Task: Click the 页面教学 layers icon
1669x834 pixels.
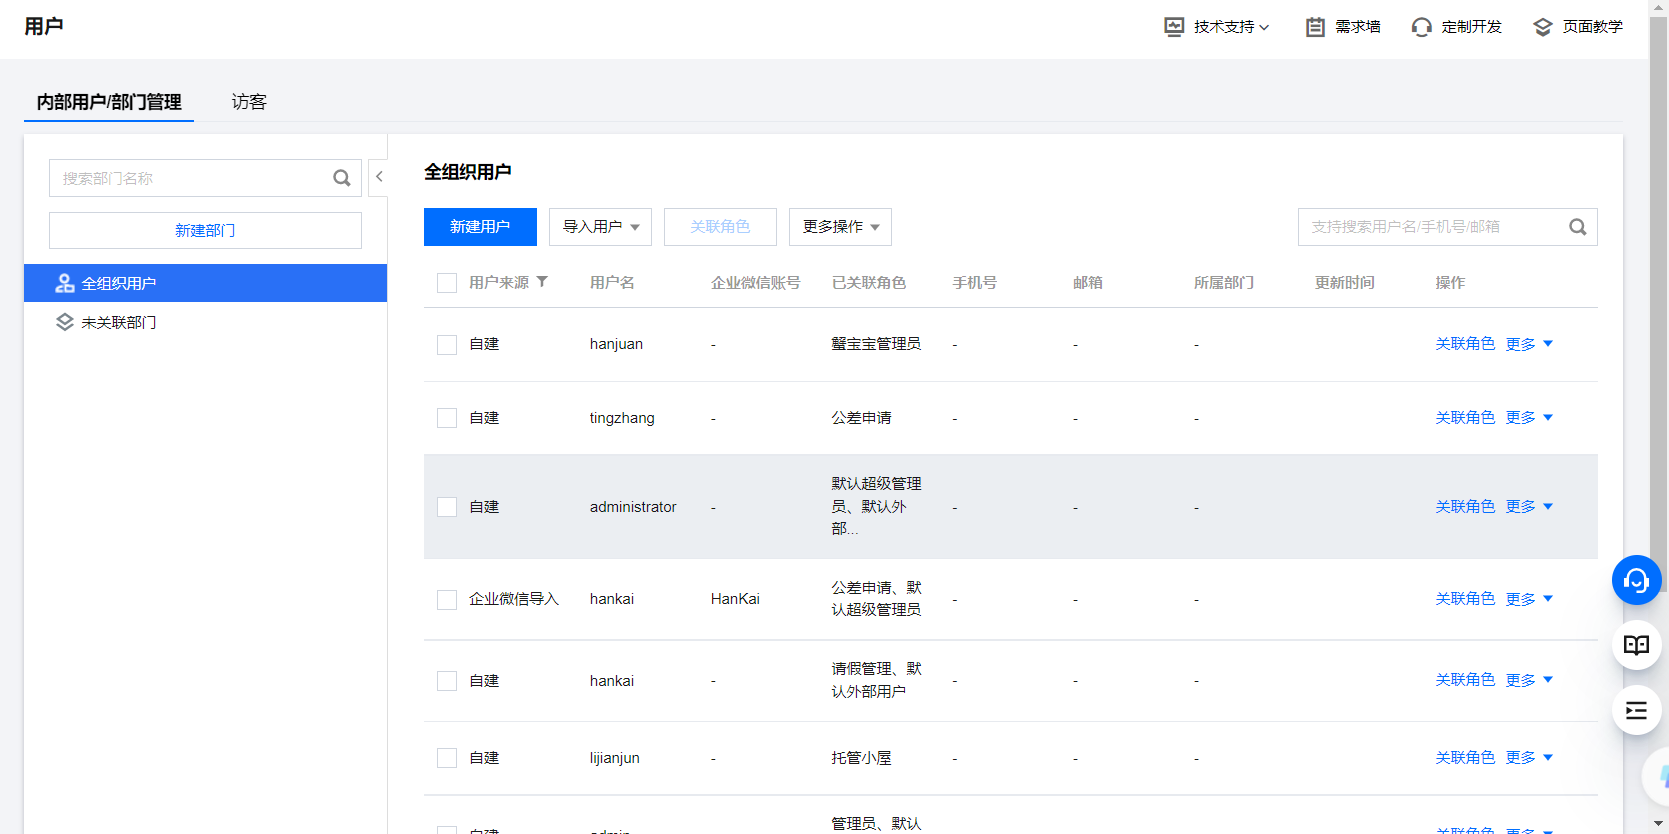Action: [x=1543, y=27]
